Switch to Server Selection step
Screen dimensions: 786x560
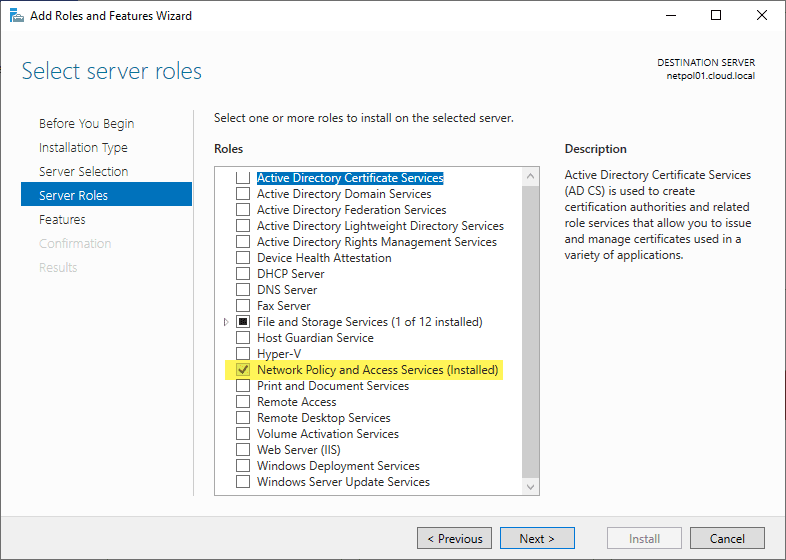[x=83, y=172]
